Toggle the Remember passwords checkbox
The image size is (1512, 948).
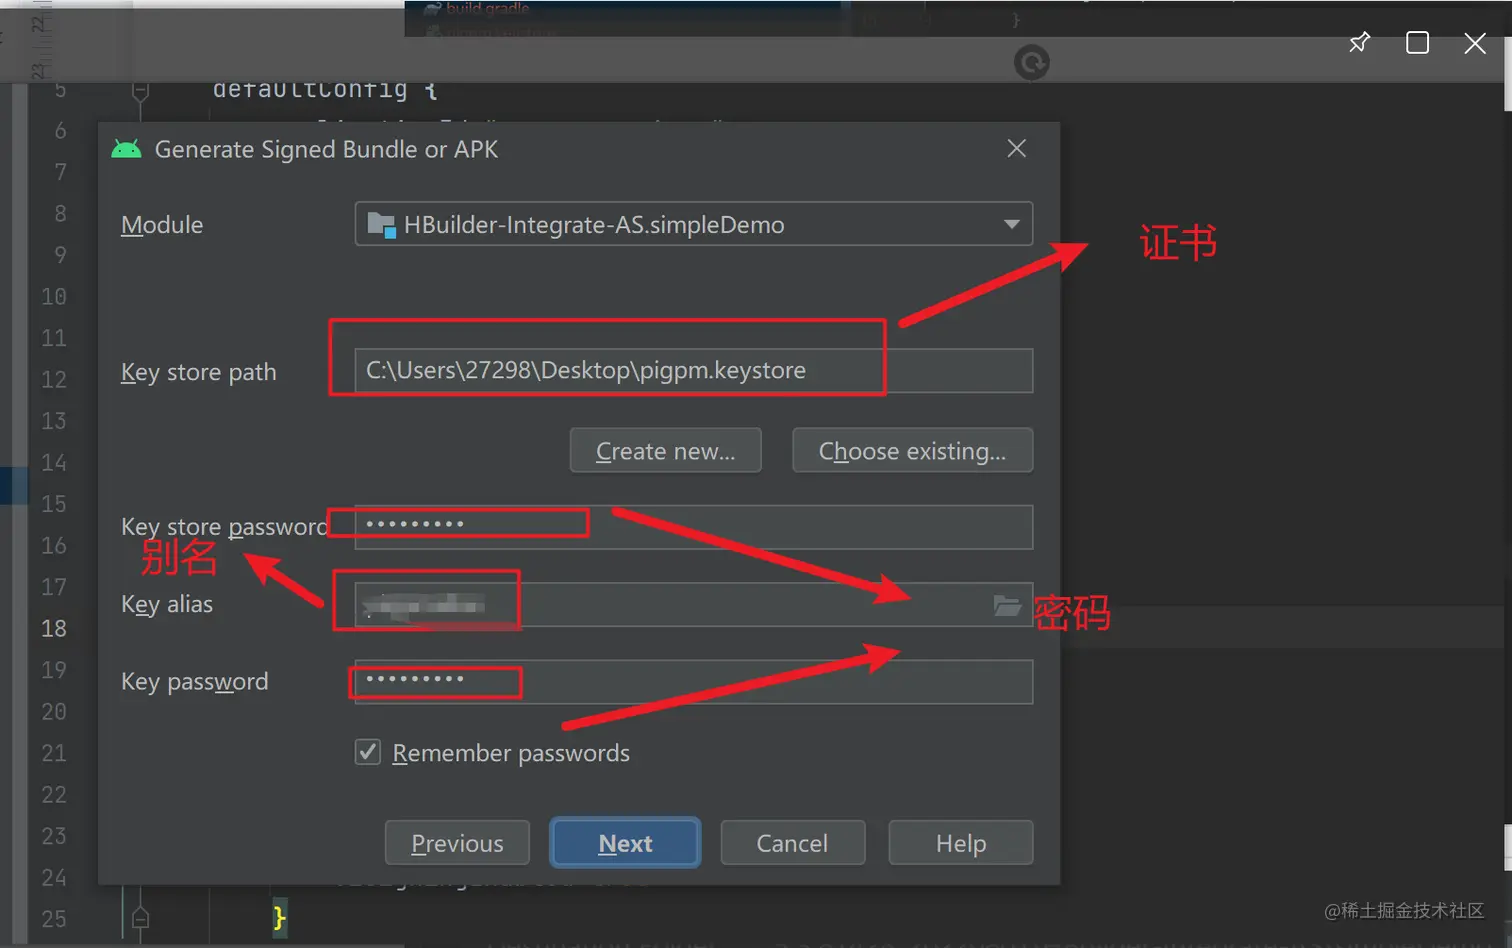coord(368,752)
